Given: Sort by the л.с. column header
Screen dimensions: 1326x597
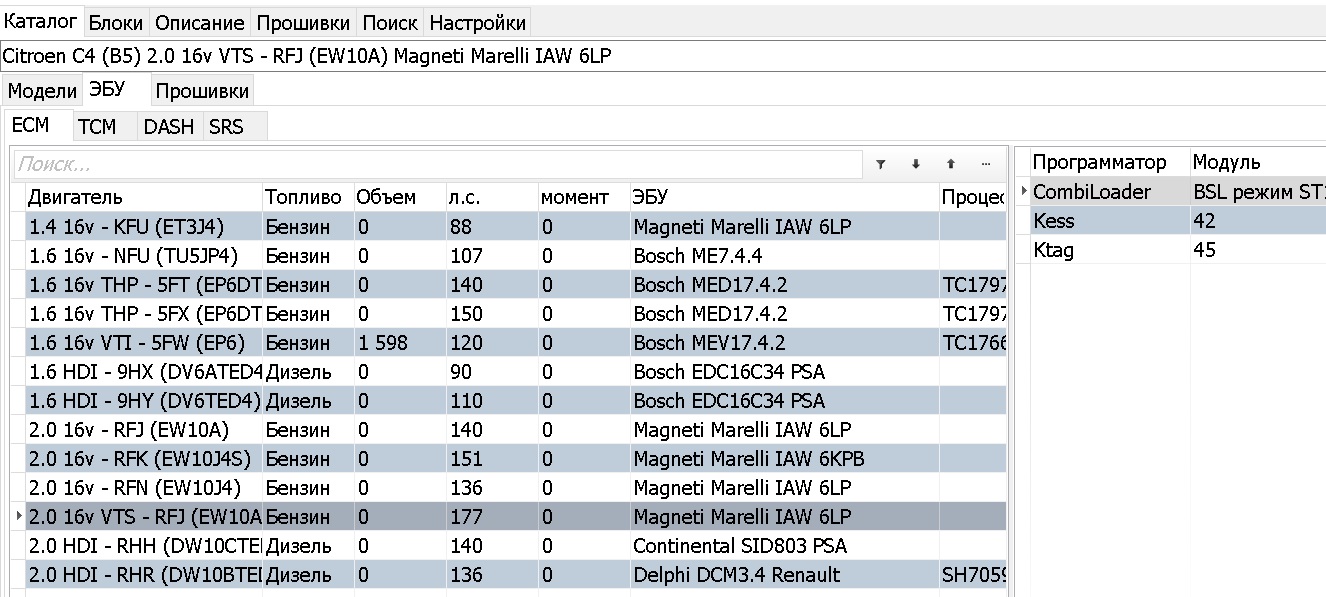Looking at the screenshot, I should [x=490, y=197].
